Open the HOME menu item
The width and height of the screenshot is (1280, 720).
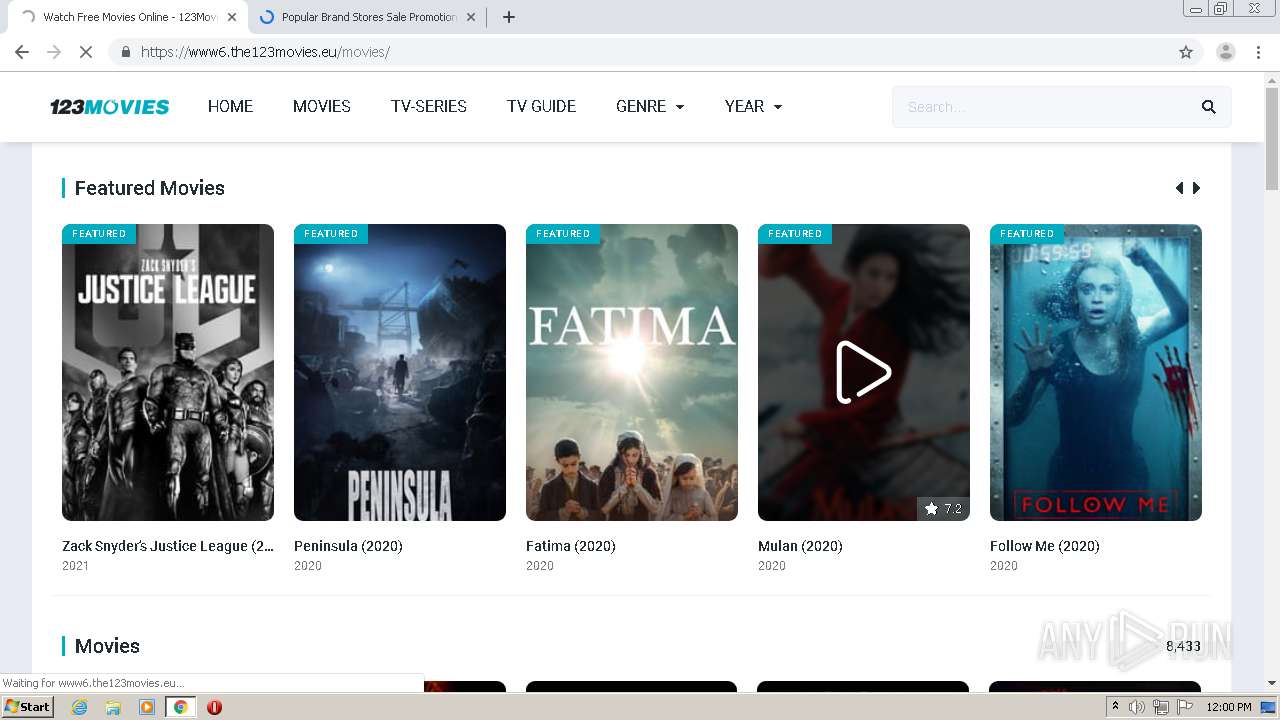[x=230, y=106]
